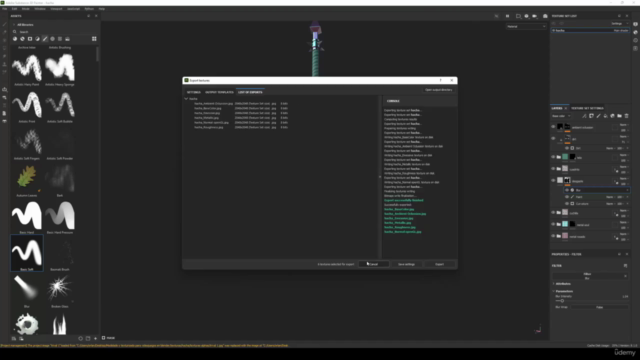Image resolution: width=640 pixels, height=360 pixels.
Task: Toggle visibility of the cuadrito folder
Action: click(553, 169)
